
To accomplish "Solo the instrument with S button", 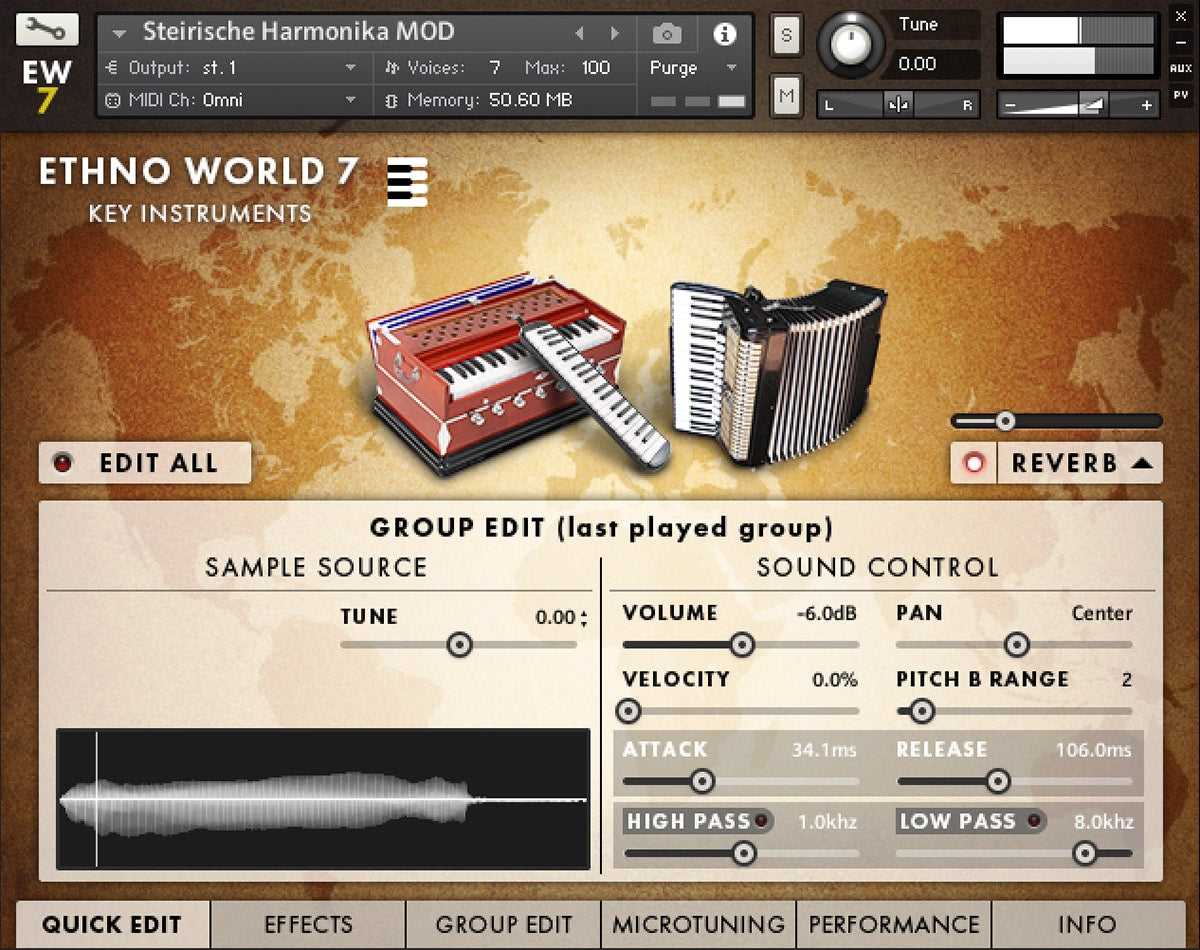I will (786, 35).
